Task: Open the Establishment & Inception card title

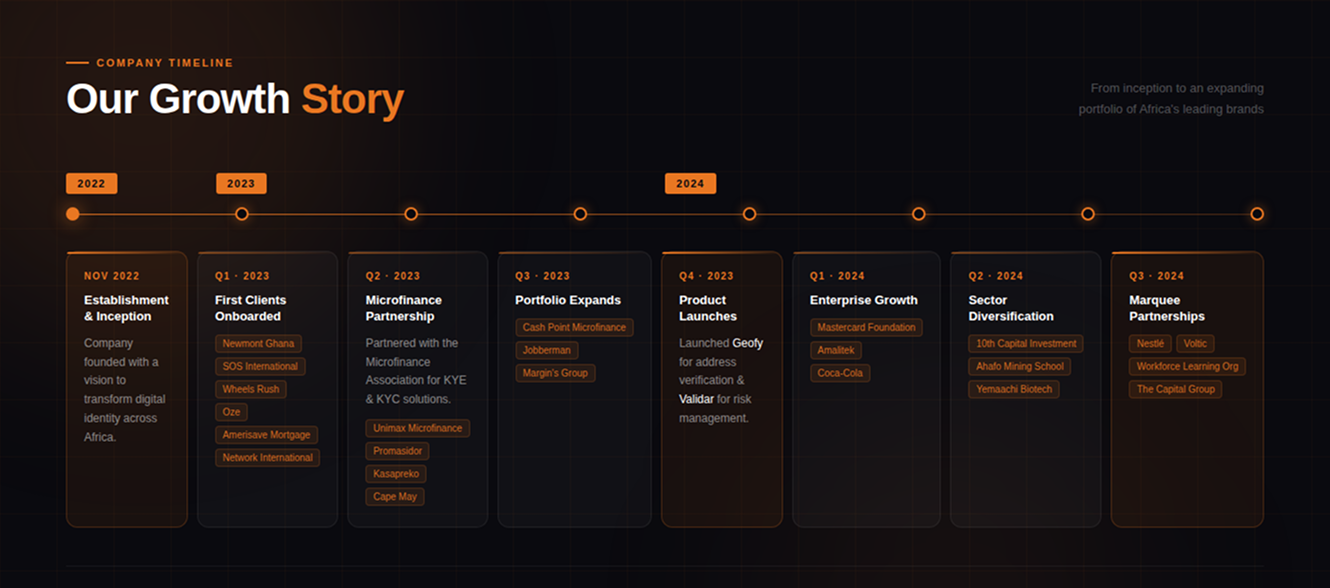Action: tap(126, 308)
